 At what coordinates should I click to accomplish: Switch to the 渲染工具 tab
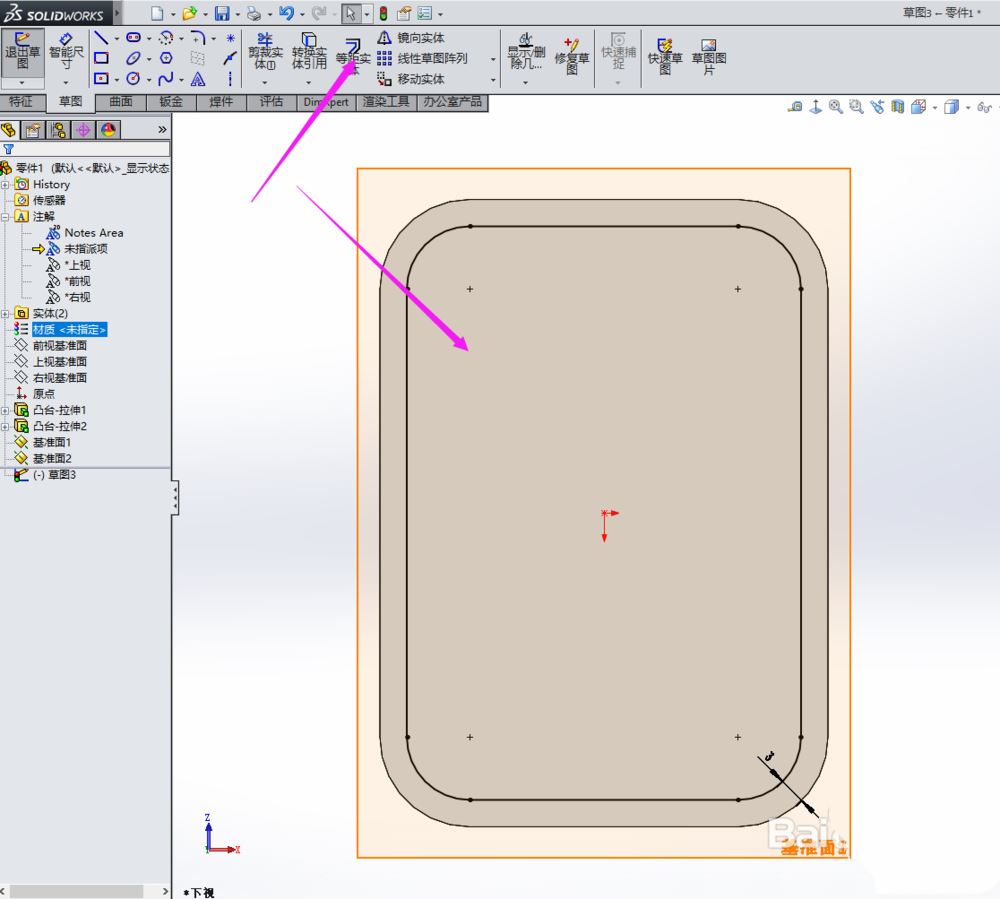(x=386, y=102)
